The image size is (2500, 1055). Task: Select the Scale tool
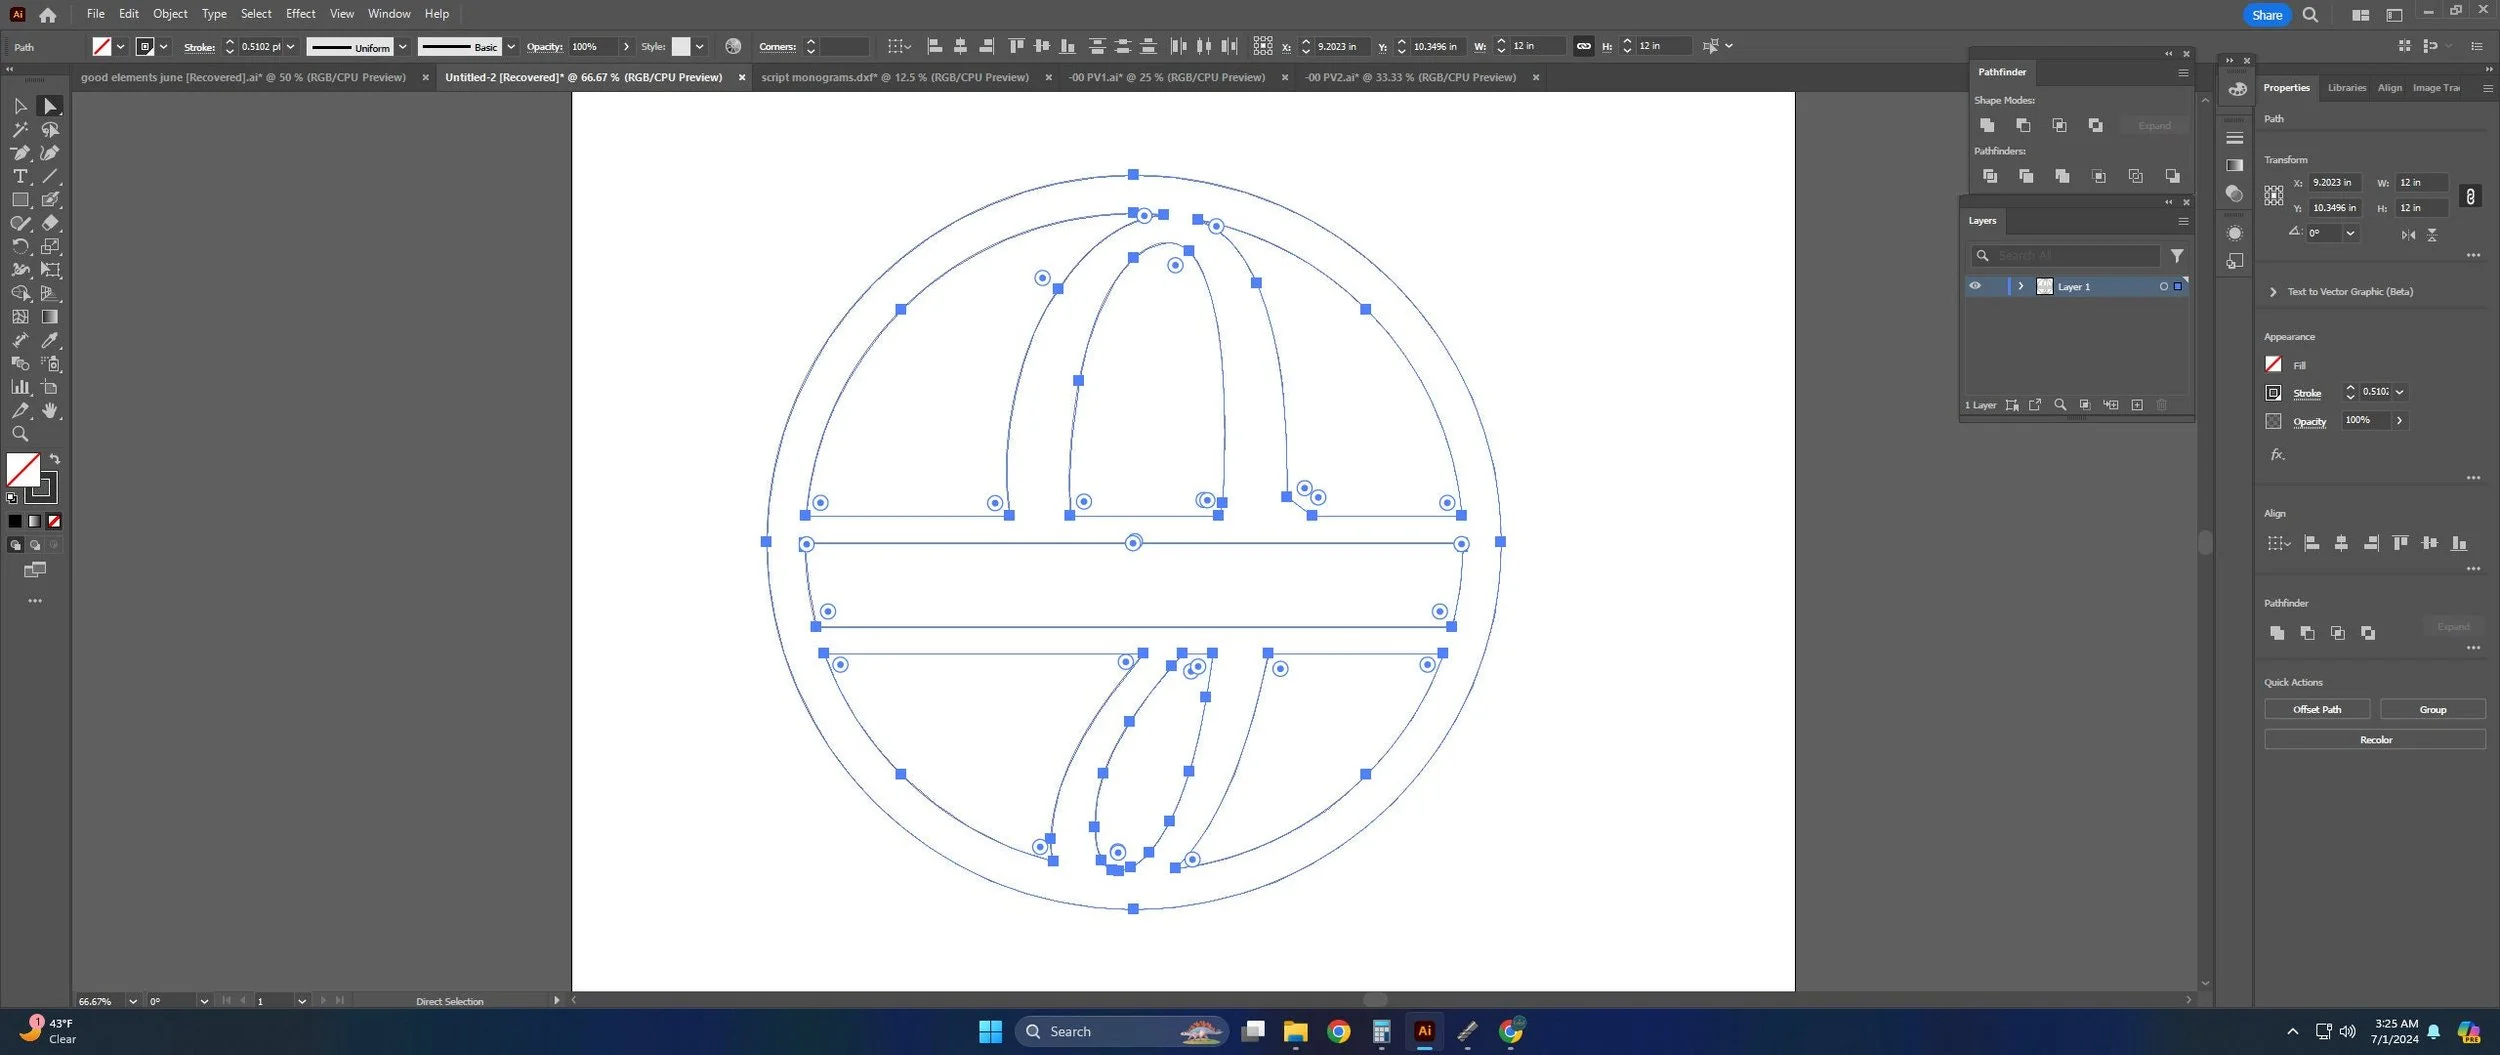pos(50,246)
